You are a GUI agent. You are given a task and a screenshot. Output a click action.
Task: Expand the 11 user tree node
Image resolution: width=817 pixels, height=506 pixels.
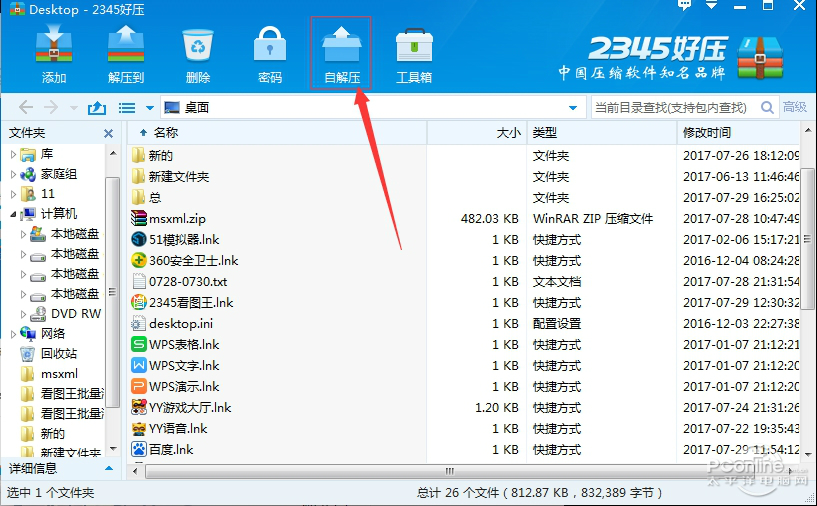[x=14, y=194]
